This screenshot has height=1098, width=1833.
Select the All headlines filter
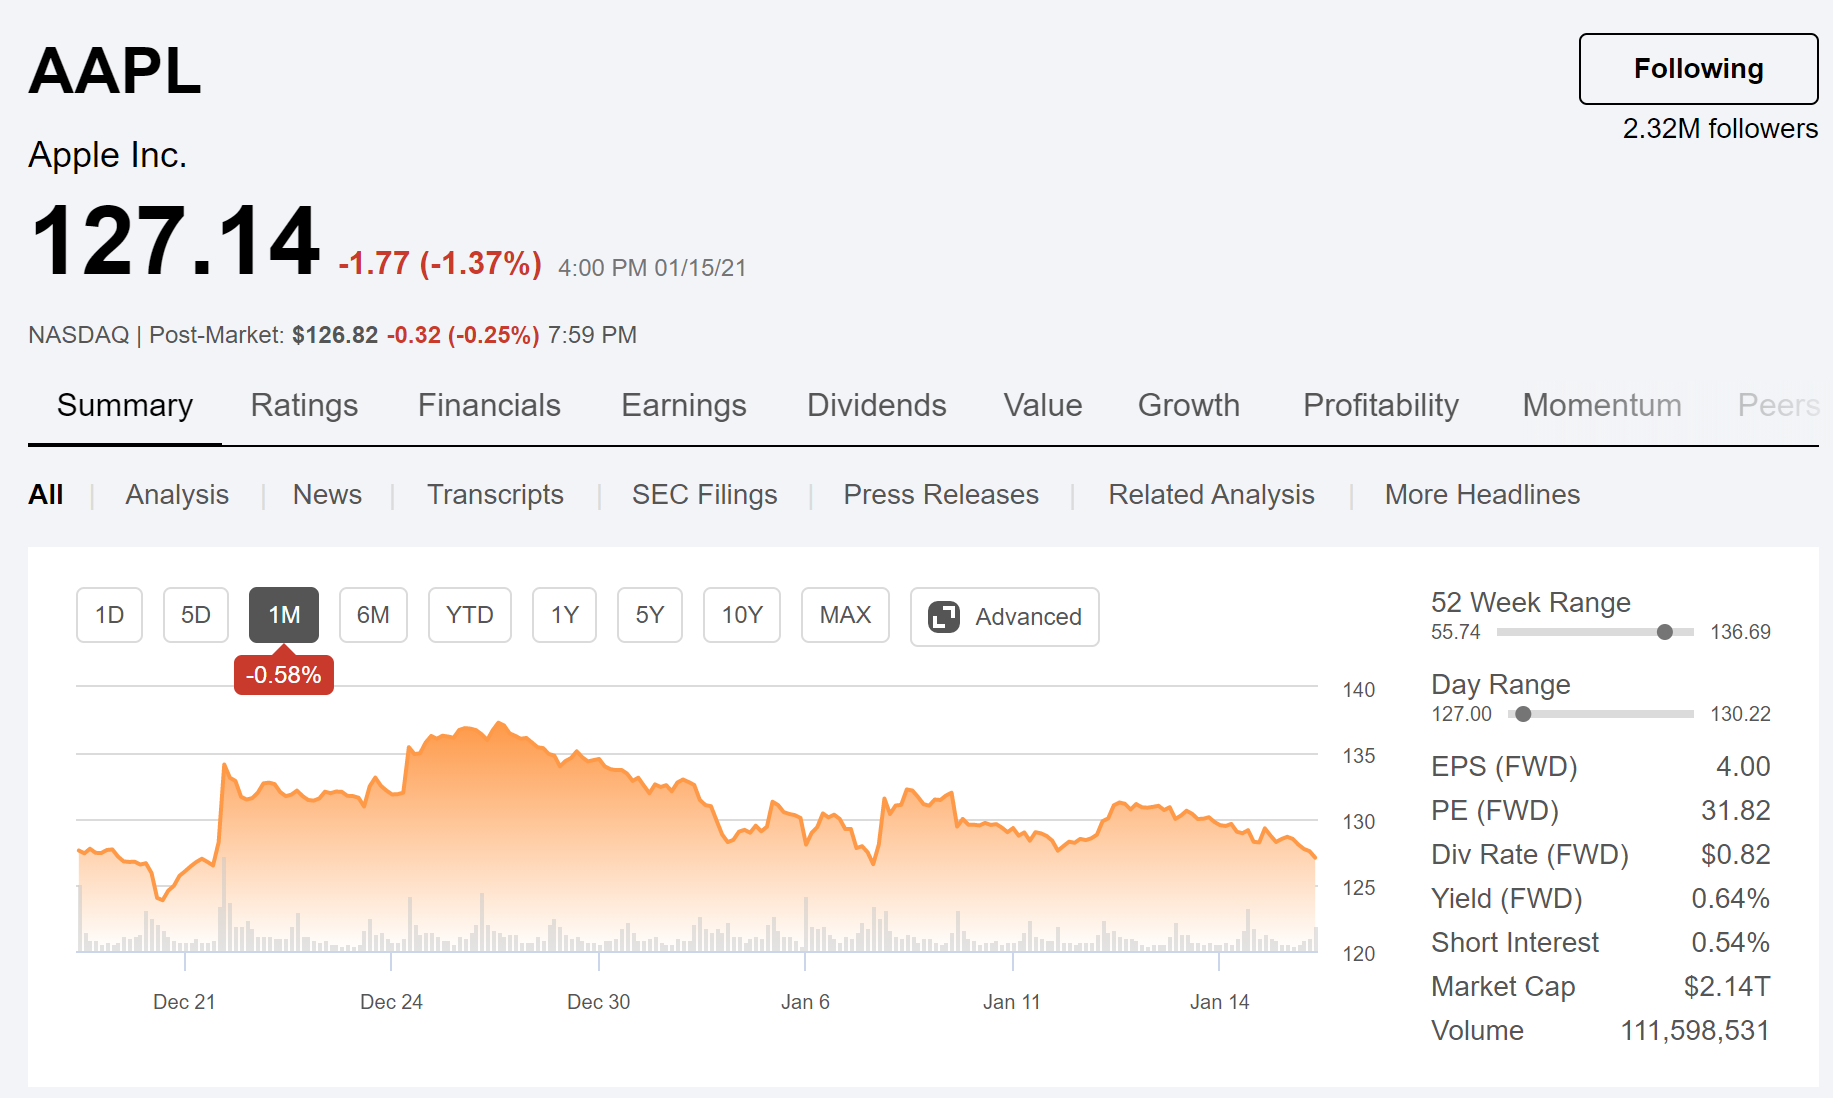pos(46,495)
